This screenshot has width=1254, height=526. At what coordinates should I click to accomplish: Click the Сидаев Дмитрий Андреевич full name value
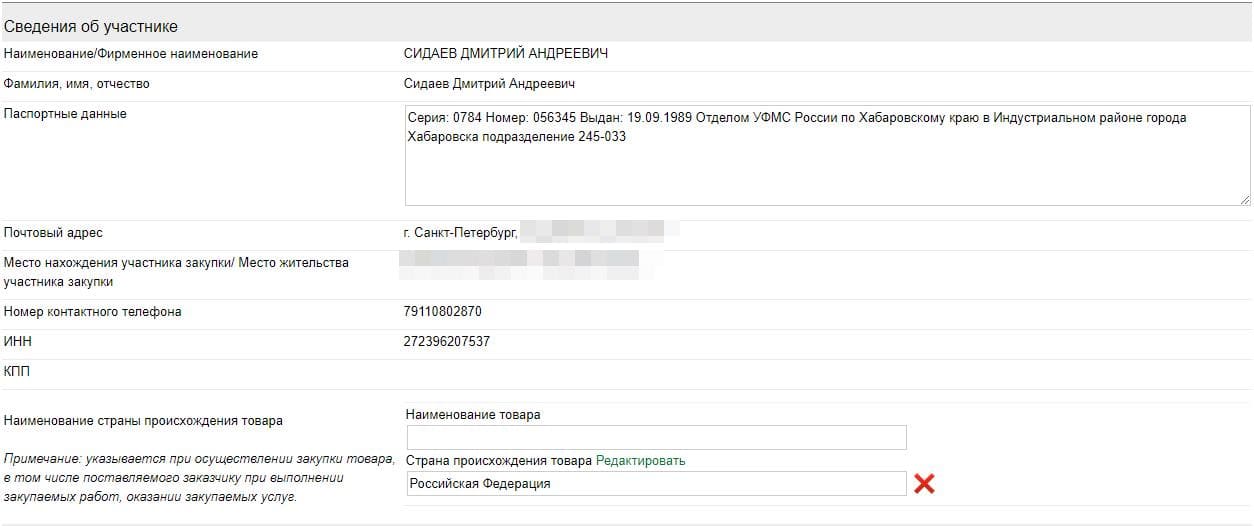(x=489, y=84)
